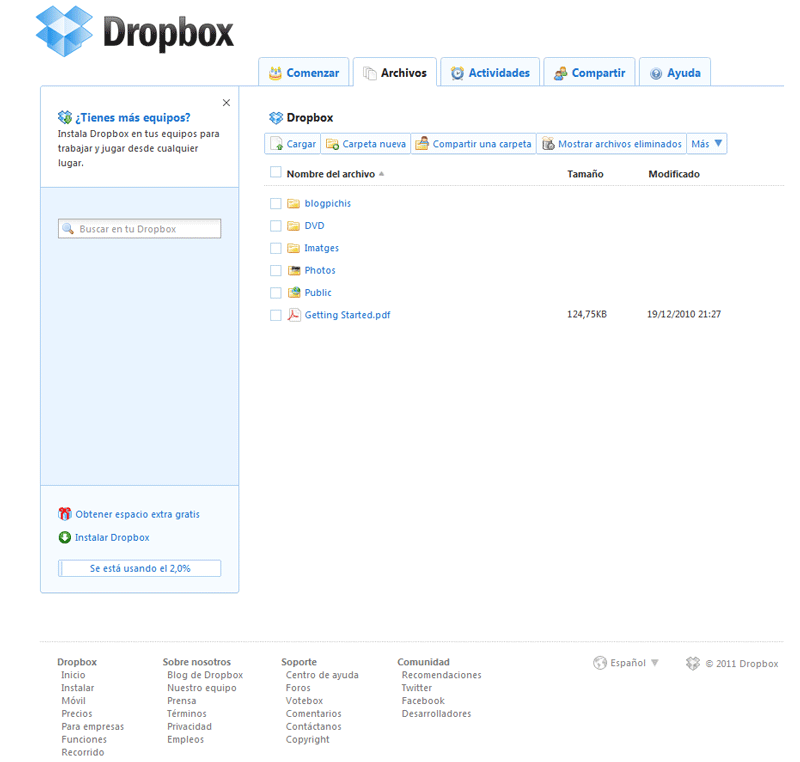Open the Recorrido footer link

point(83,752)
